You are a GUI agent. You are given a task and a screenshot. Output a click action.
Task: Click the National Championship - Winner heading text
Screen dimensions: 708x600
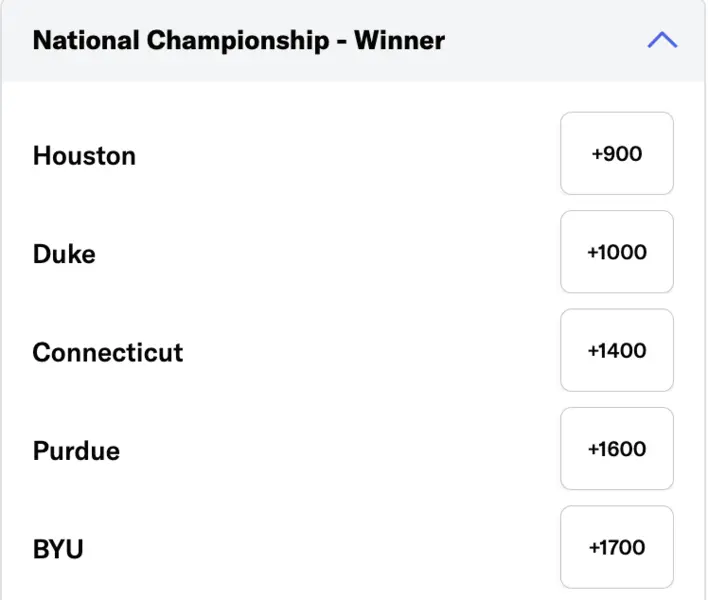pos(238,41)
